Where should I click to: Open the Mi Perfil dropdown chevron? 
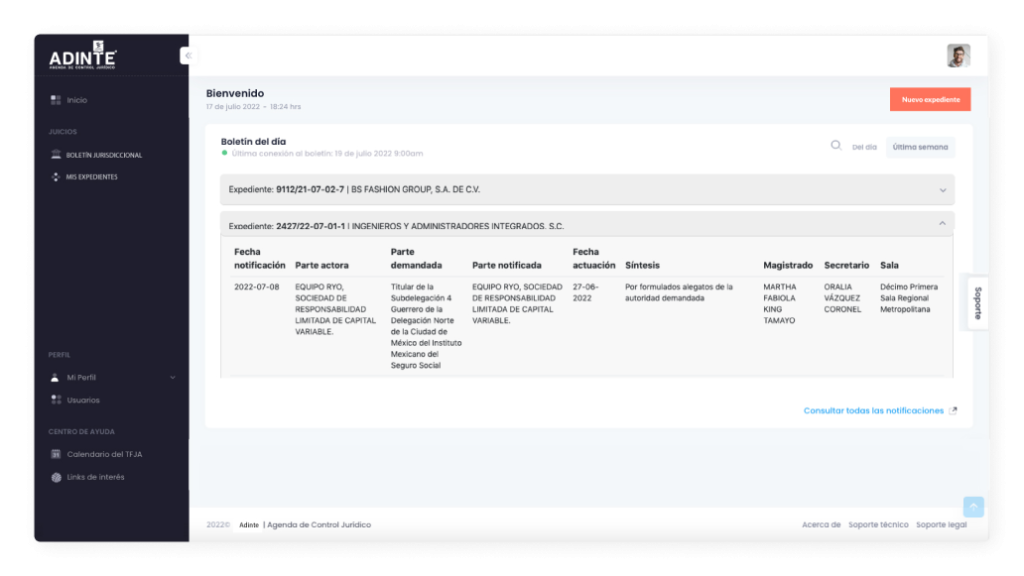(172, 377)
